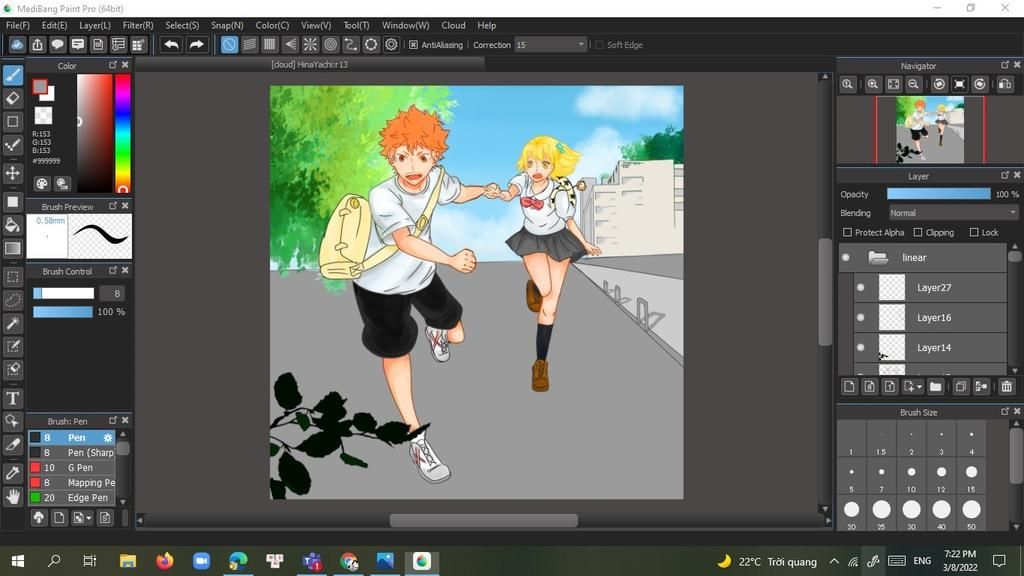Hide the linear folder visibility
The image size is (1024, 576).
(846, 257)
